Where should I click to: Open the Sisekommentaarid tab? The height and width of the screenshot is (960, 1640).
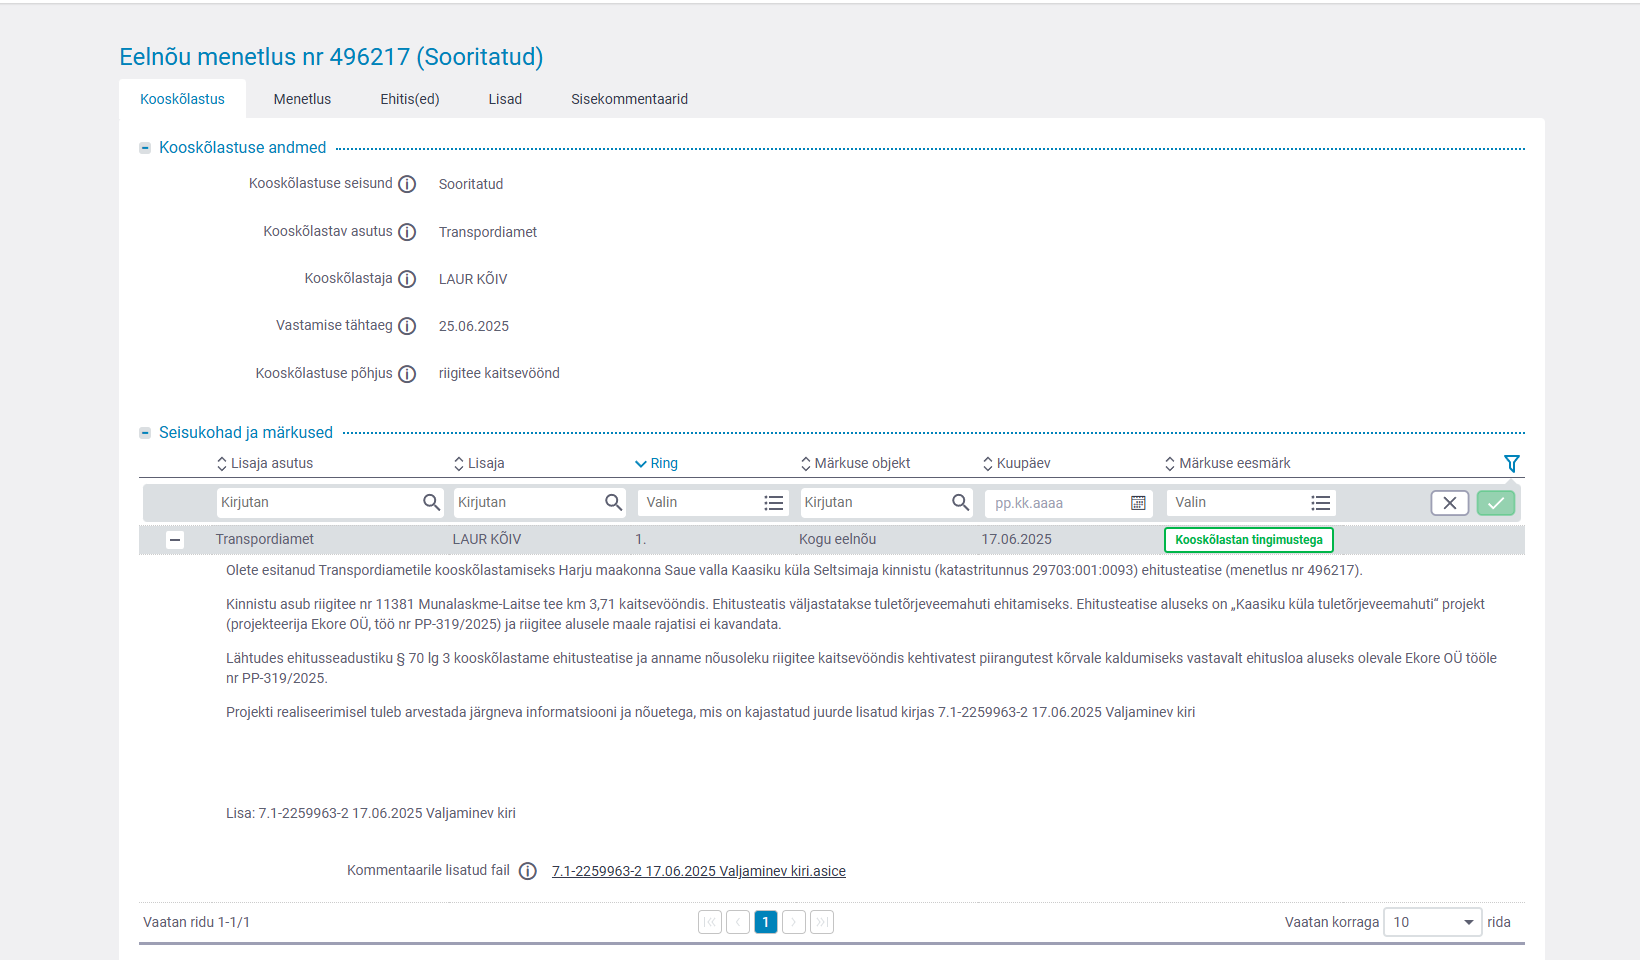point(629,99)
